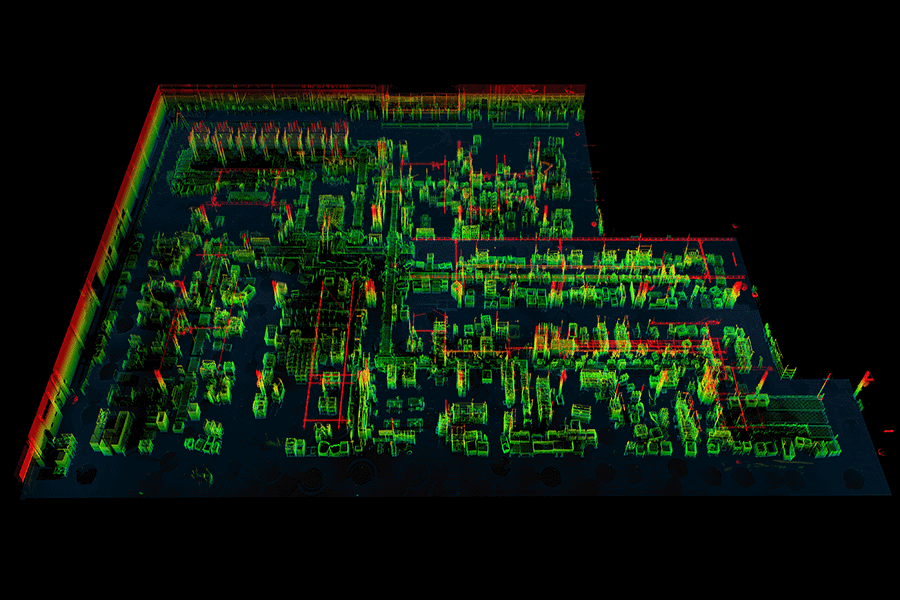Click the row of tall racks top-left
Image resolution: width=900 pixels, height=600 pixels.
(265, 140)
